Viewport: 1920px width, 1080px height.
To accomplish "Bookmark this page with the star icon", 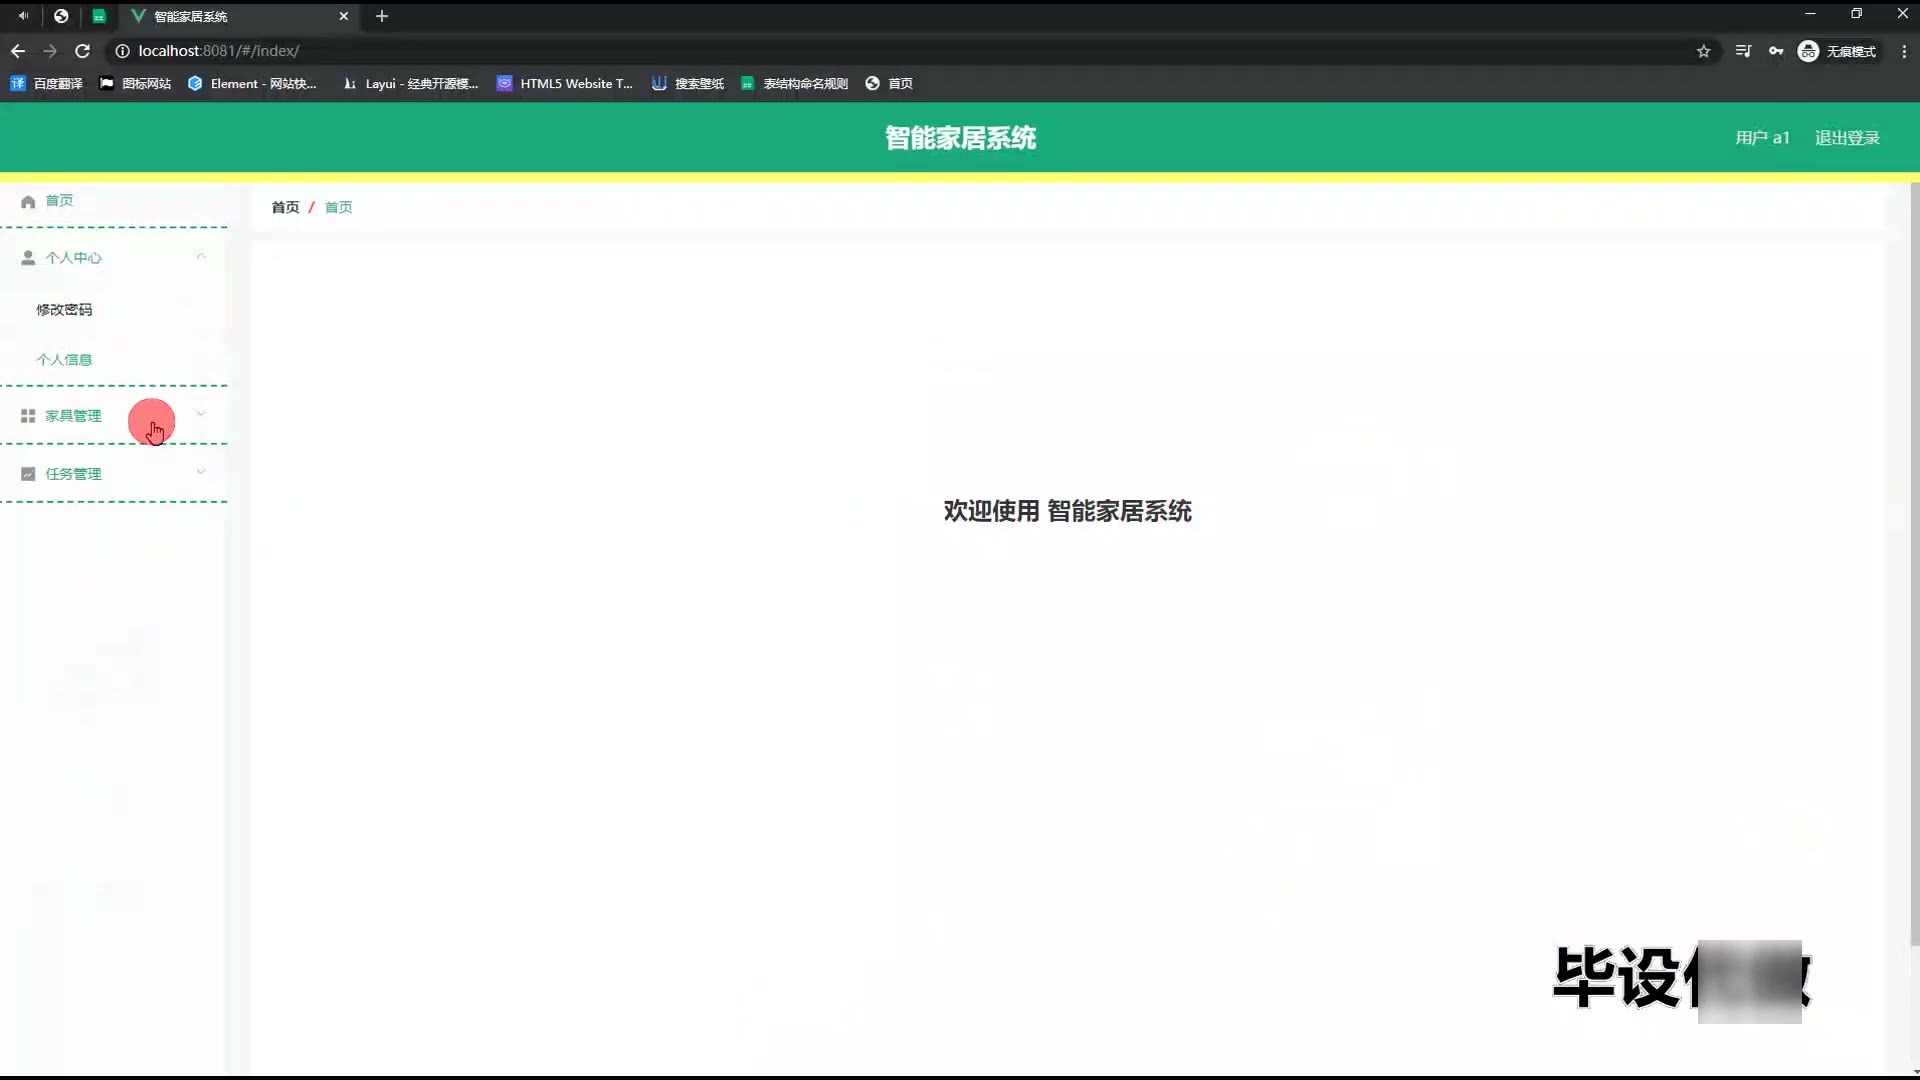I will click(1703, 51).
